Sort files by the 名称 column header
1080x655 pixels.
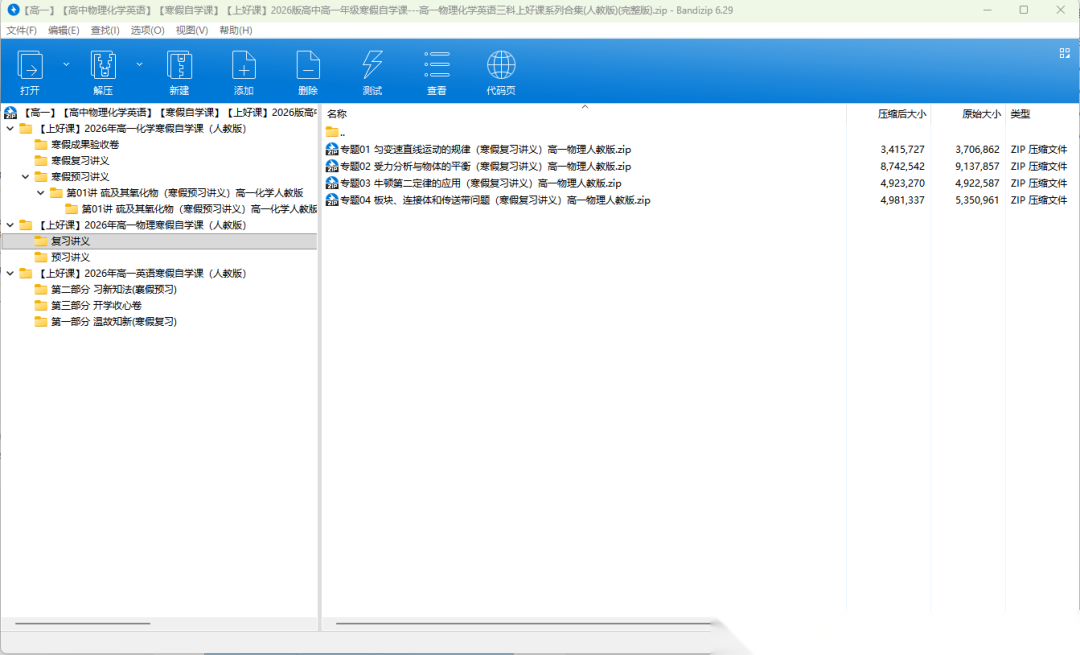[x=337, y=114]
